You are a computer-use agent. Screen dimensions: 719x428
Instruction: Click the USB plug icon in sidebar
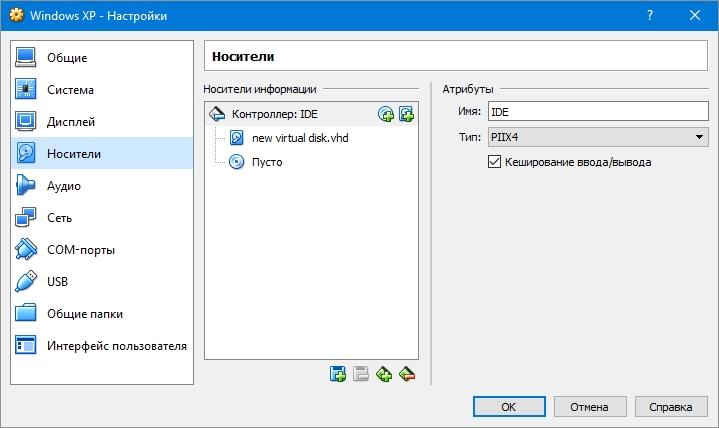pos(25,281)
